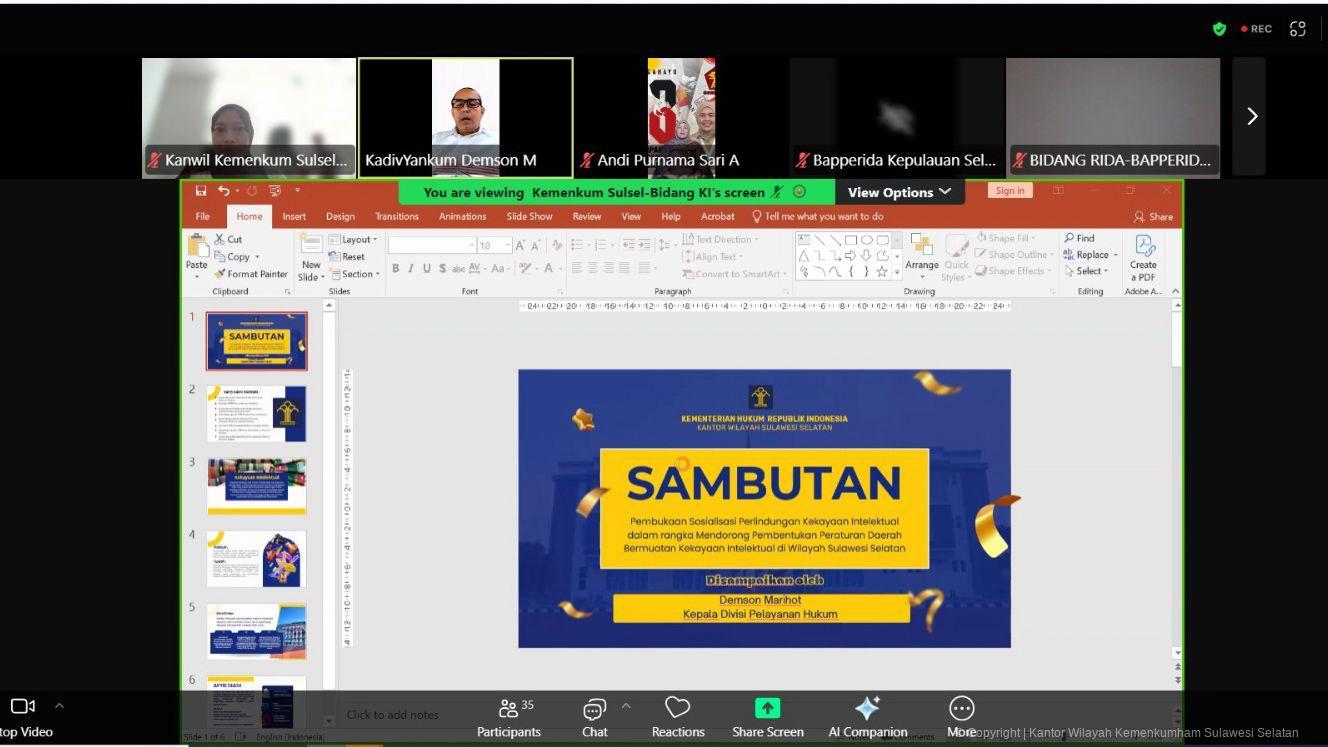Select slide 3 thumbnail in panel

(x=257, y=486)
